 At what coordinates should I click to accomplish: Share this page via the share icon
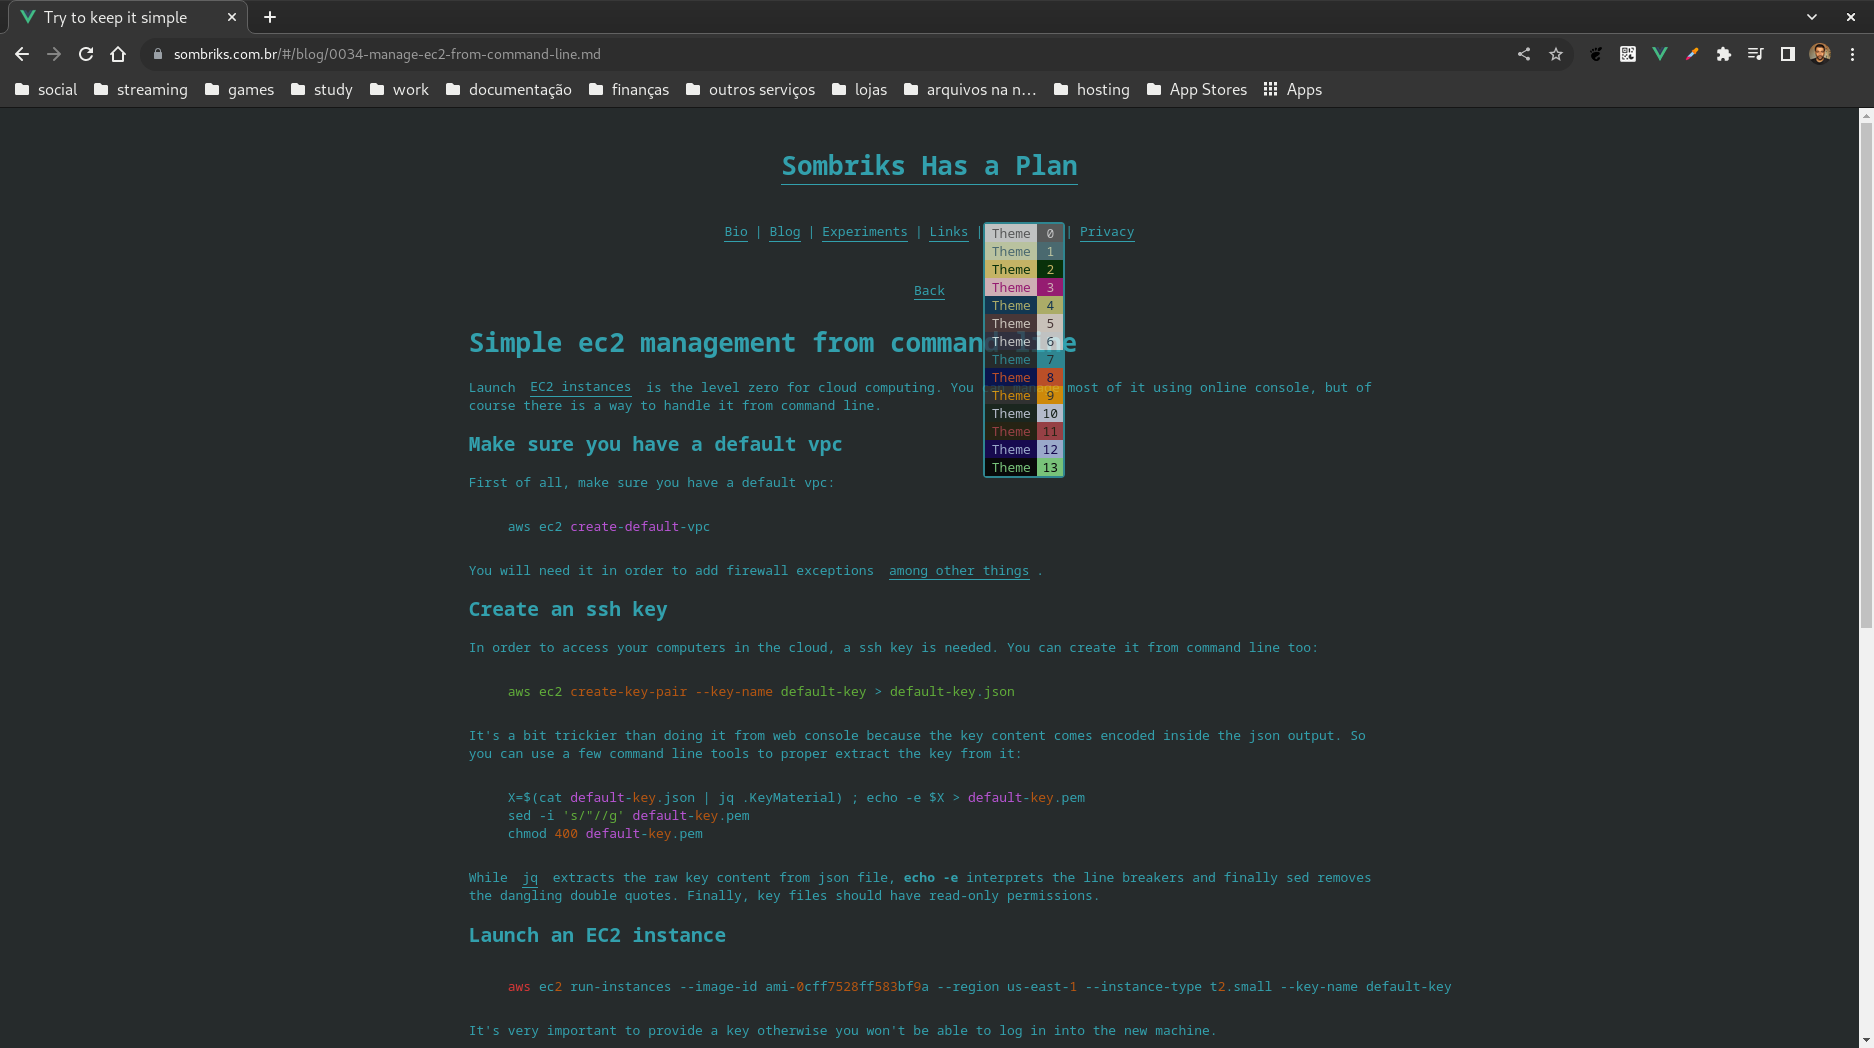coord(1524,55)
